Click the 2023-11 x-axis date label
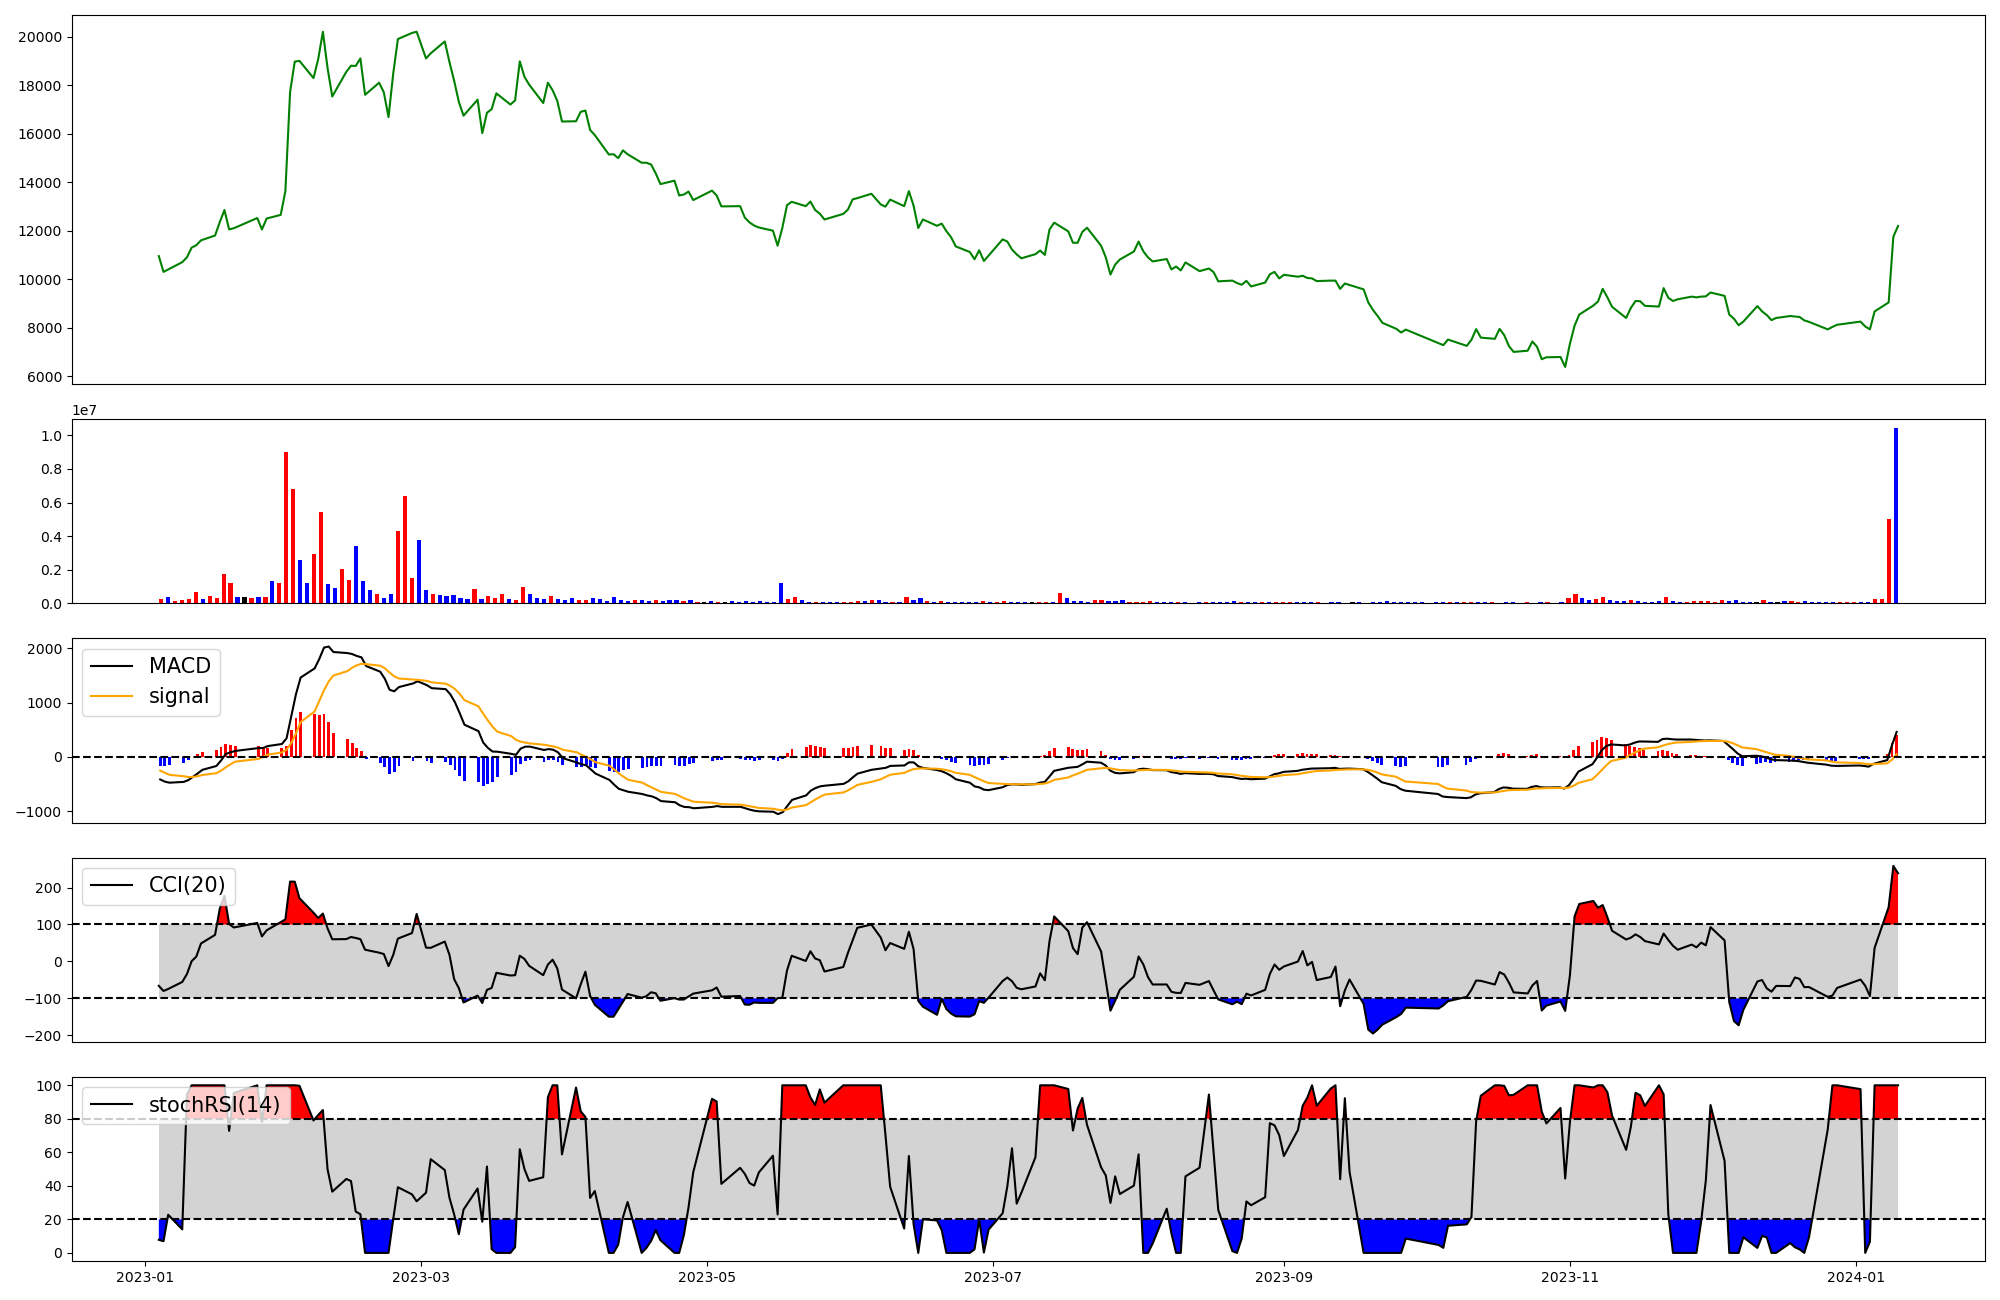This screenshot has height=1300, width=2000. 1570,1277
